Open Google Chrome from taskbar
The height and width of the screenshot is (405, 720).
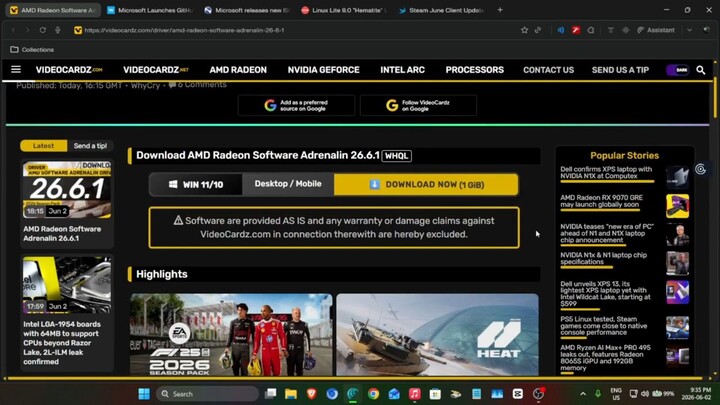373,394
